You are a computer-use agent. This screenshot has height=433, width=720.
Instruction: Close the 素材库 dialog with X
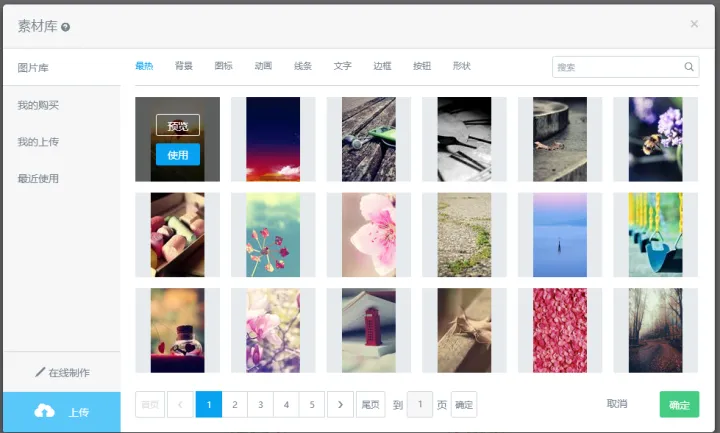tap(694, 24)
